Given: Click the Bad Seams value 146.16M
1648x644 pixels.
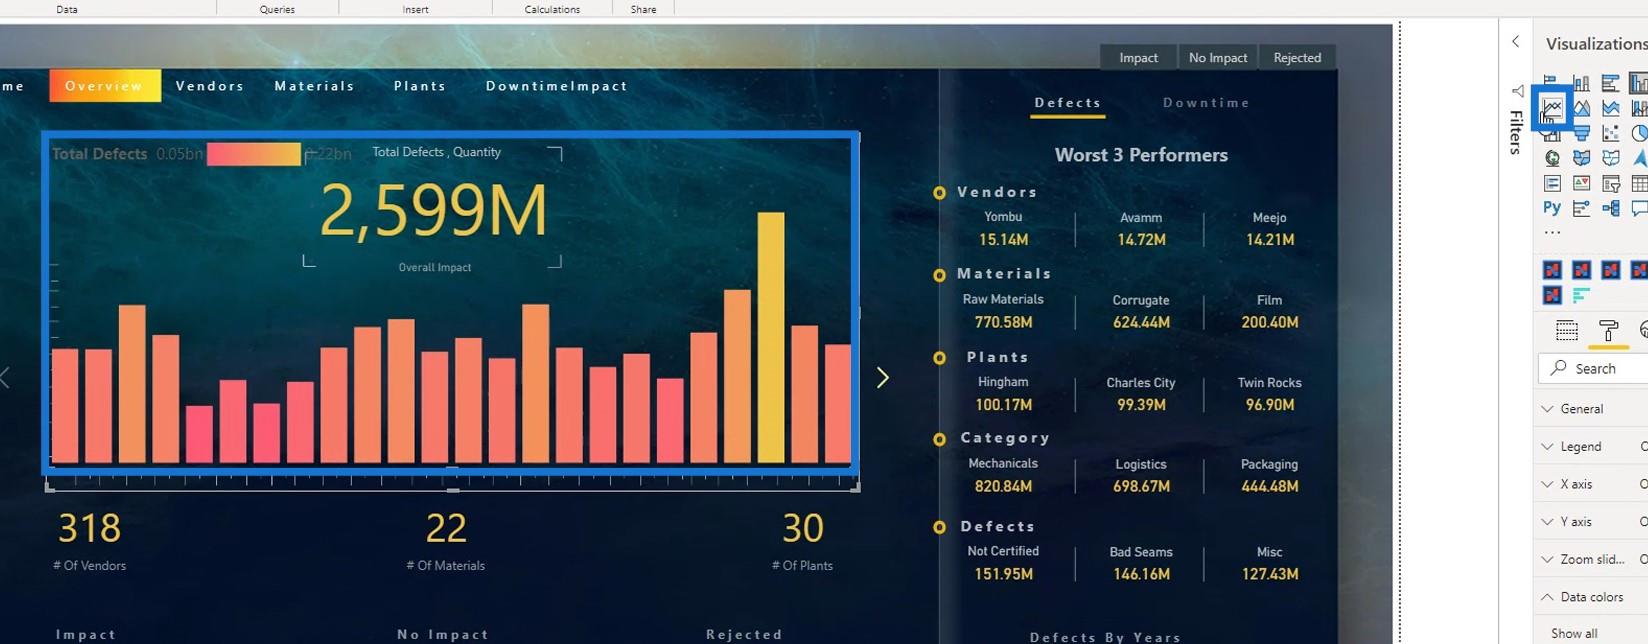Looking at the screenshot, I should [x=1141, y=574].
